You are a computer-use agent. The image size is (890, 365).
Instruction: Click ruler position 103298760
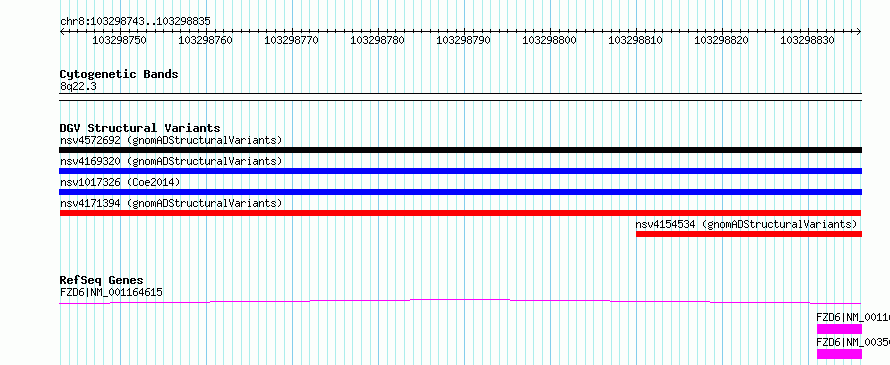click(x=205, y=40)
